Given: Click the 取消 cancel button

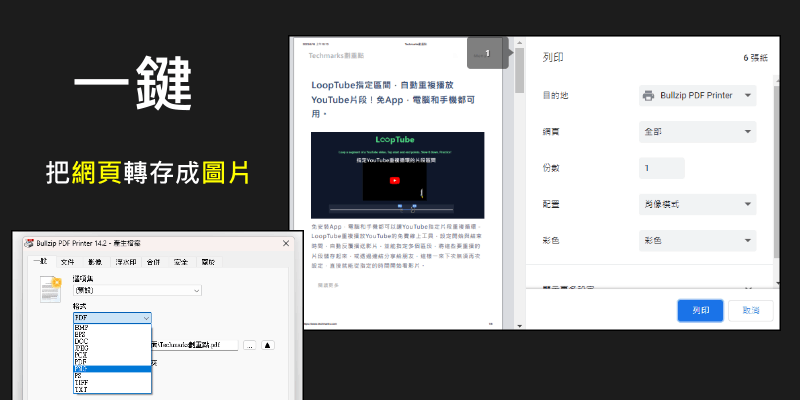Looking at the screenshot, I should (x=750, y=311).
